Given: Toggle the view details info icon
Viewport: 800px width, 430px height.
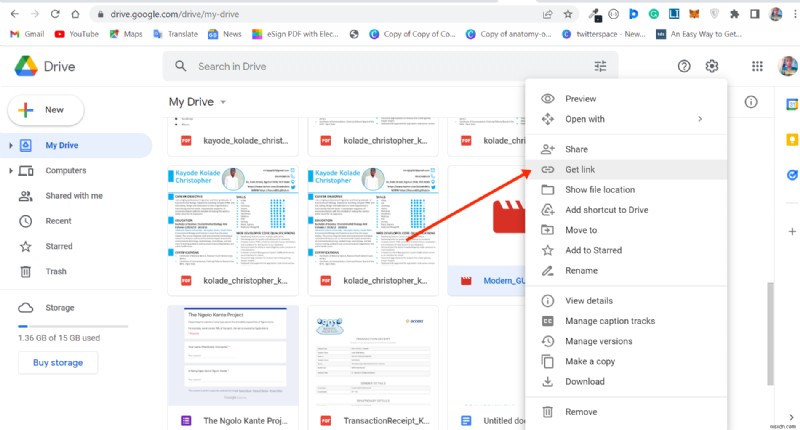Looking at the screenshot, I should [751, 102].
